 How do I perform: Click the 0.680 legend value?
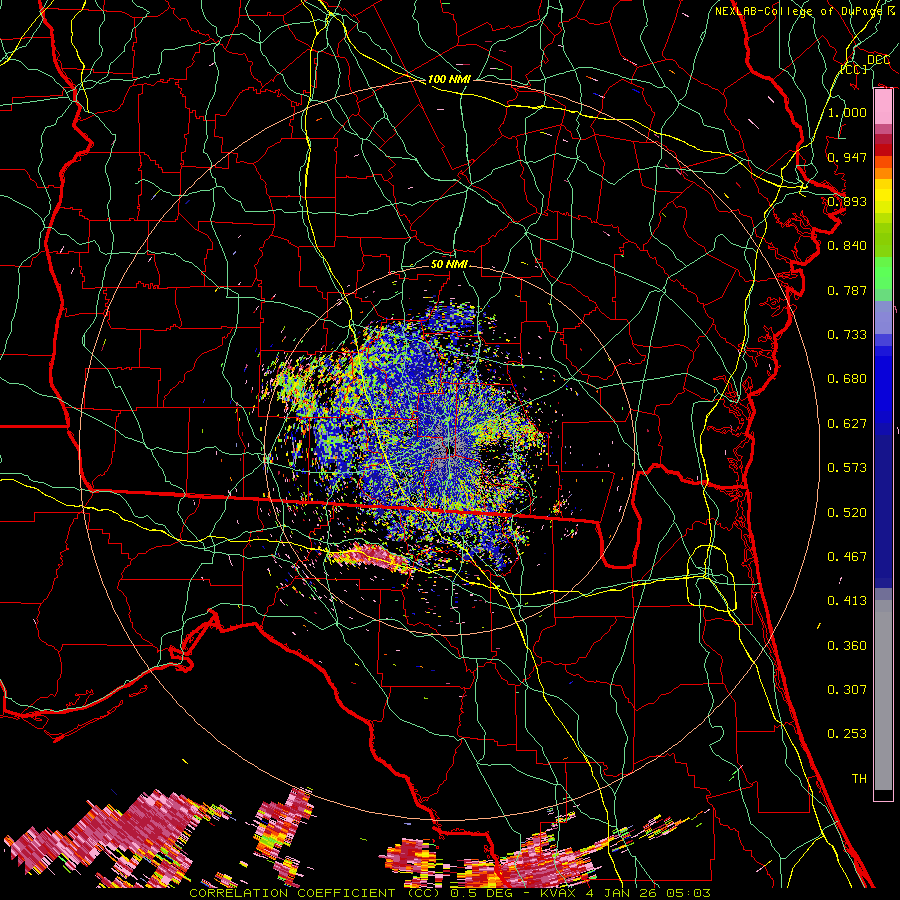click(847, 379)
